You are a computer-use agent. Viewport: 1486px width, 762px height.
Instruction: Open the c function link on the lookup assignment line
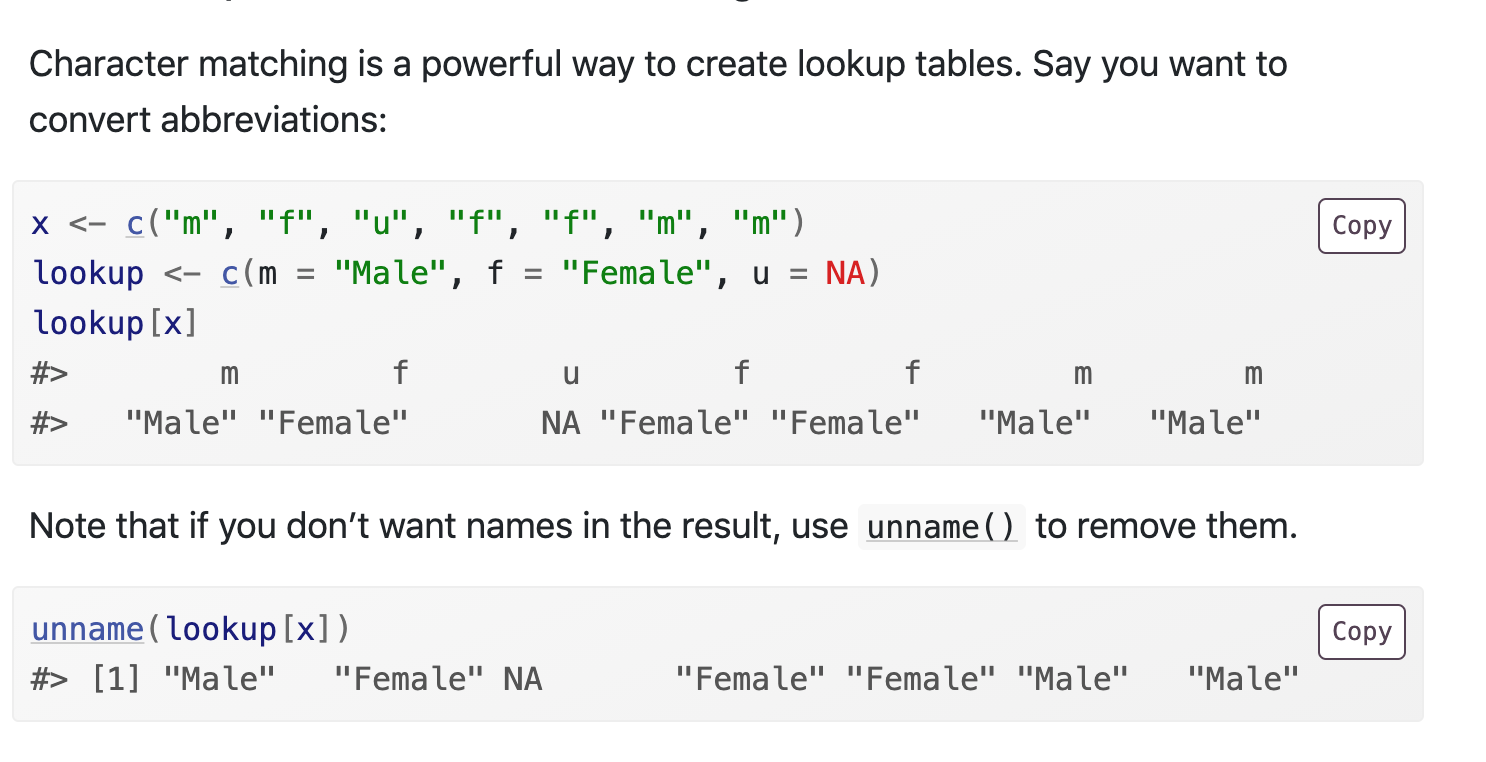pos(230,273)
